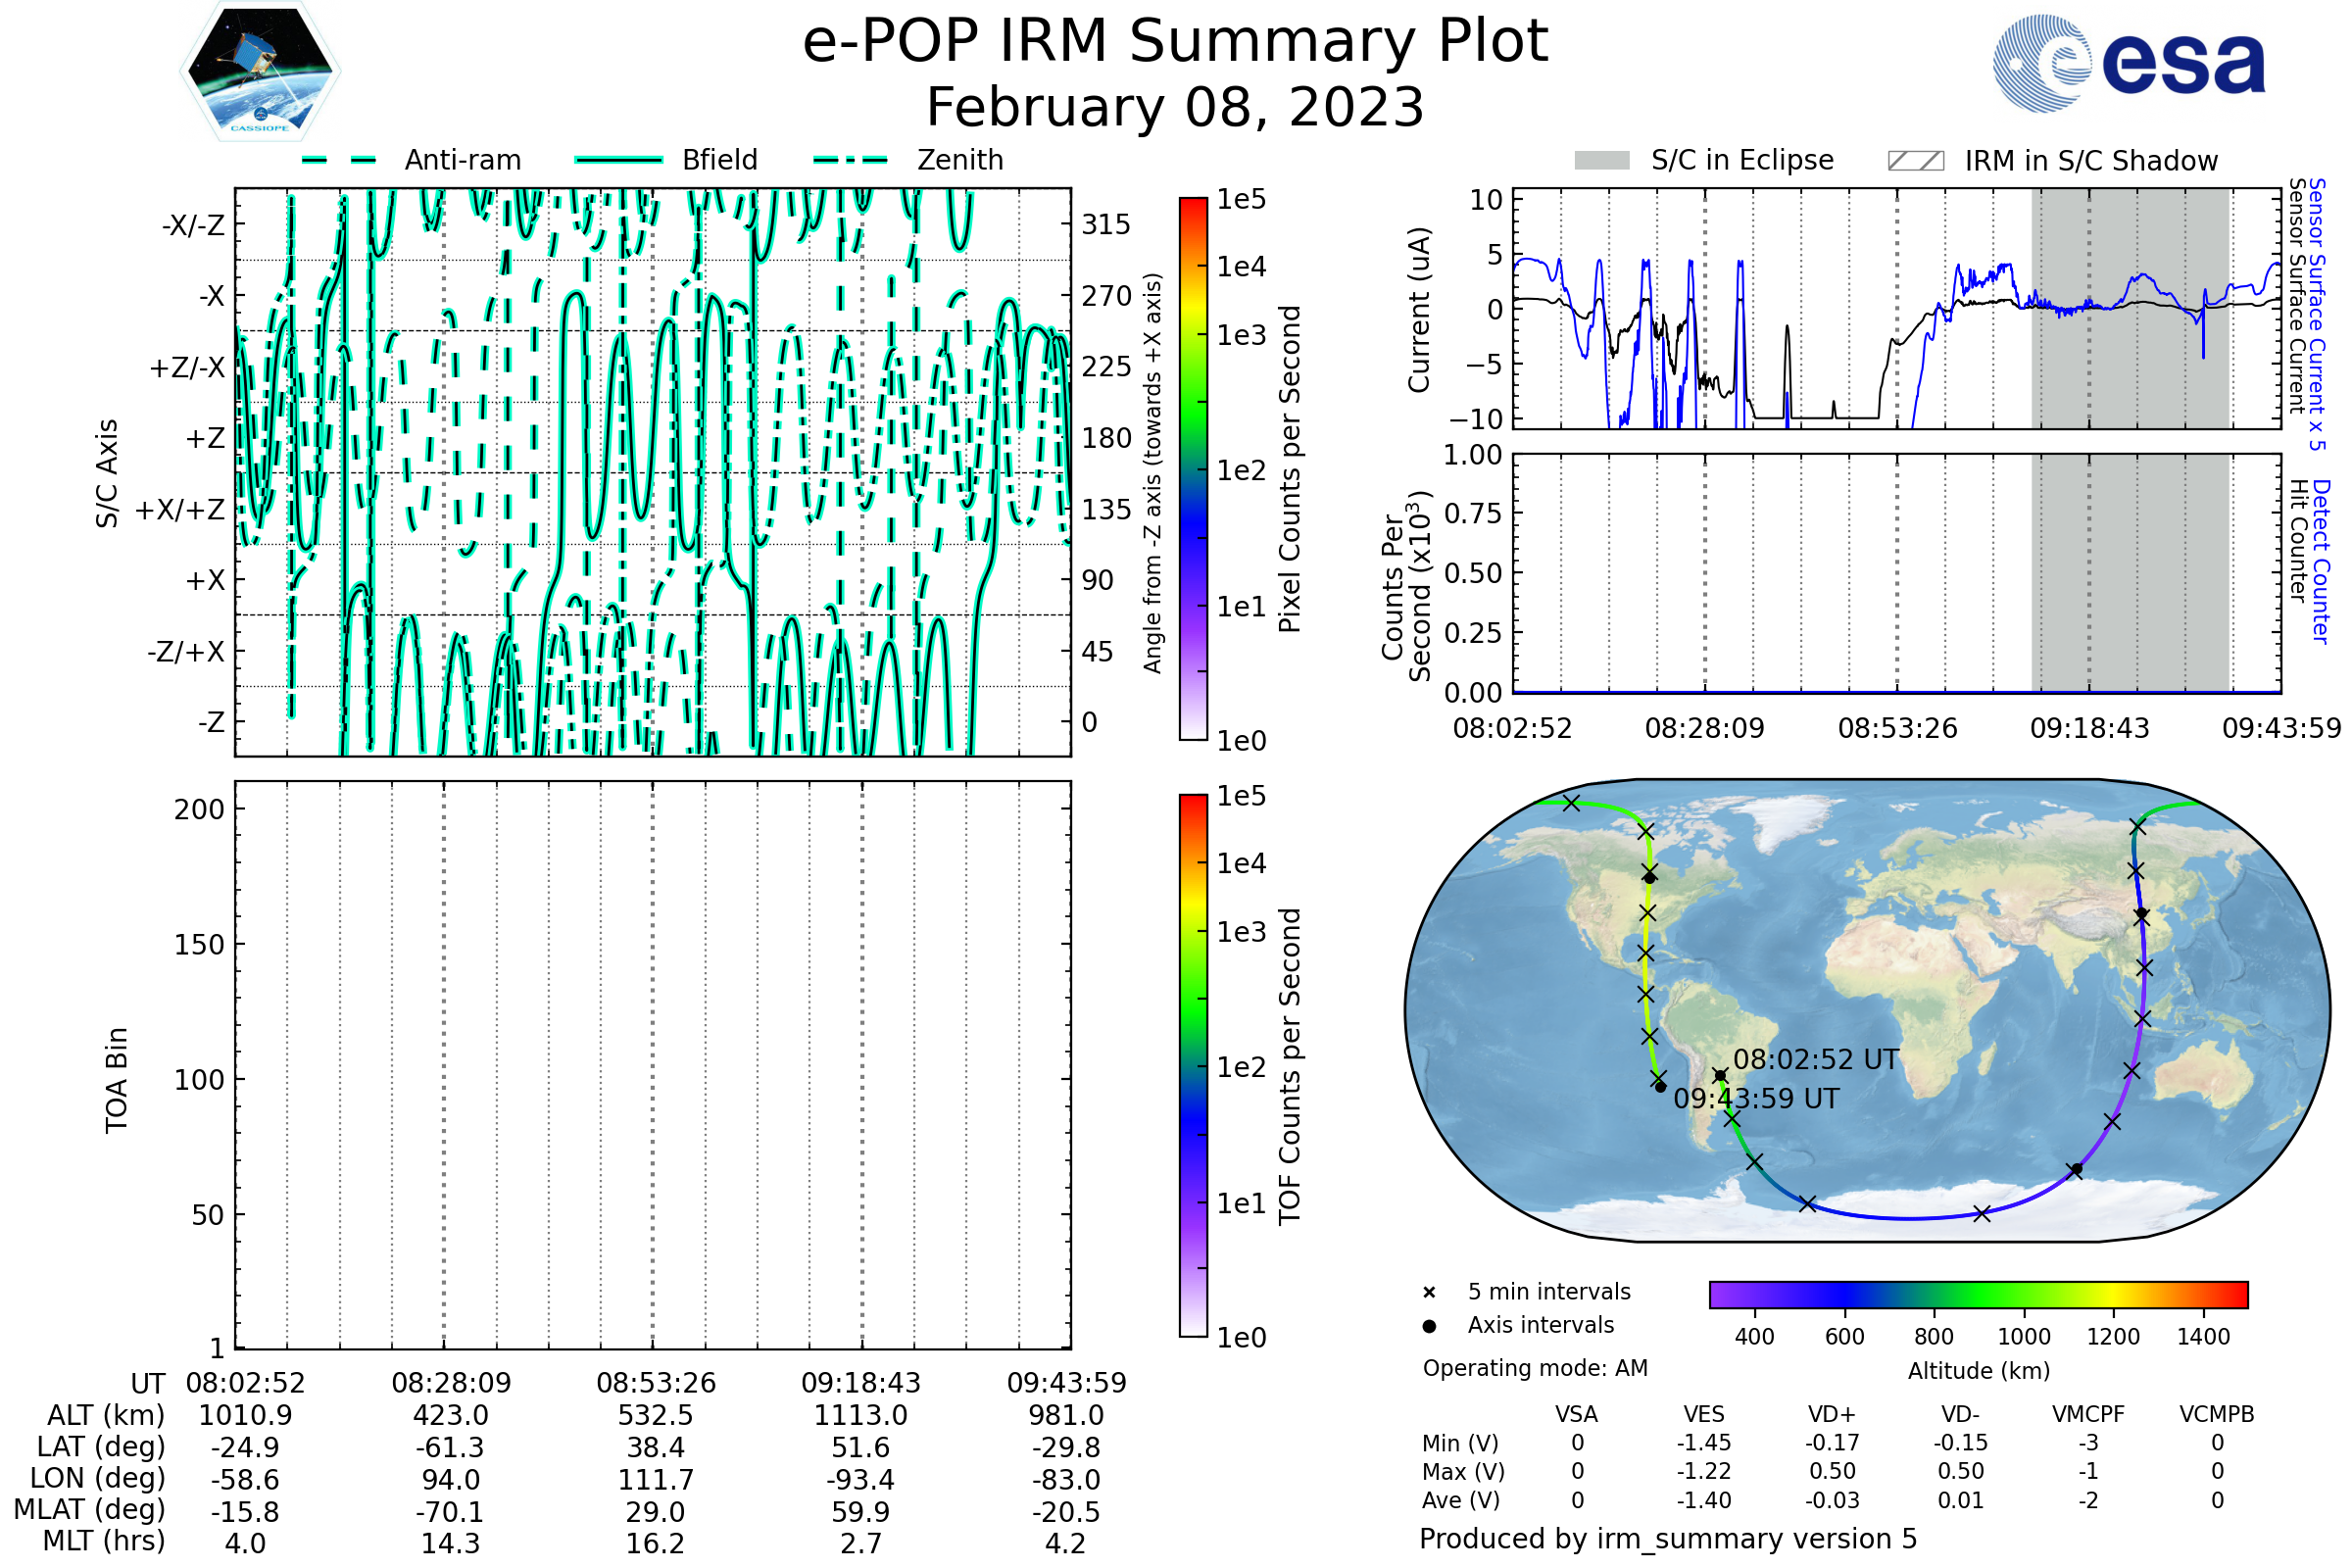This screenshot has width=2352, height=1568.
Task: Click the 09:43:59 UT label on map
Action: 1756,1099
